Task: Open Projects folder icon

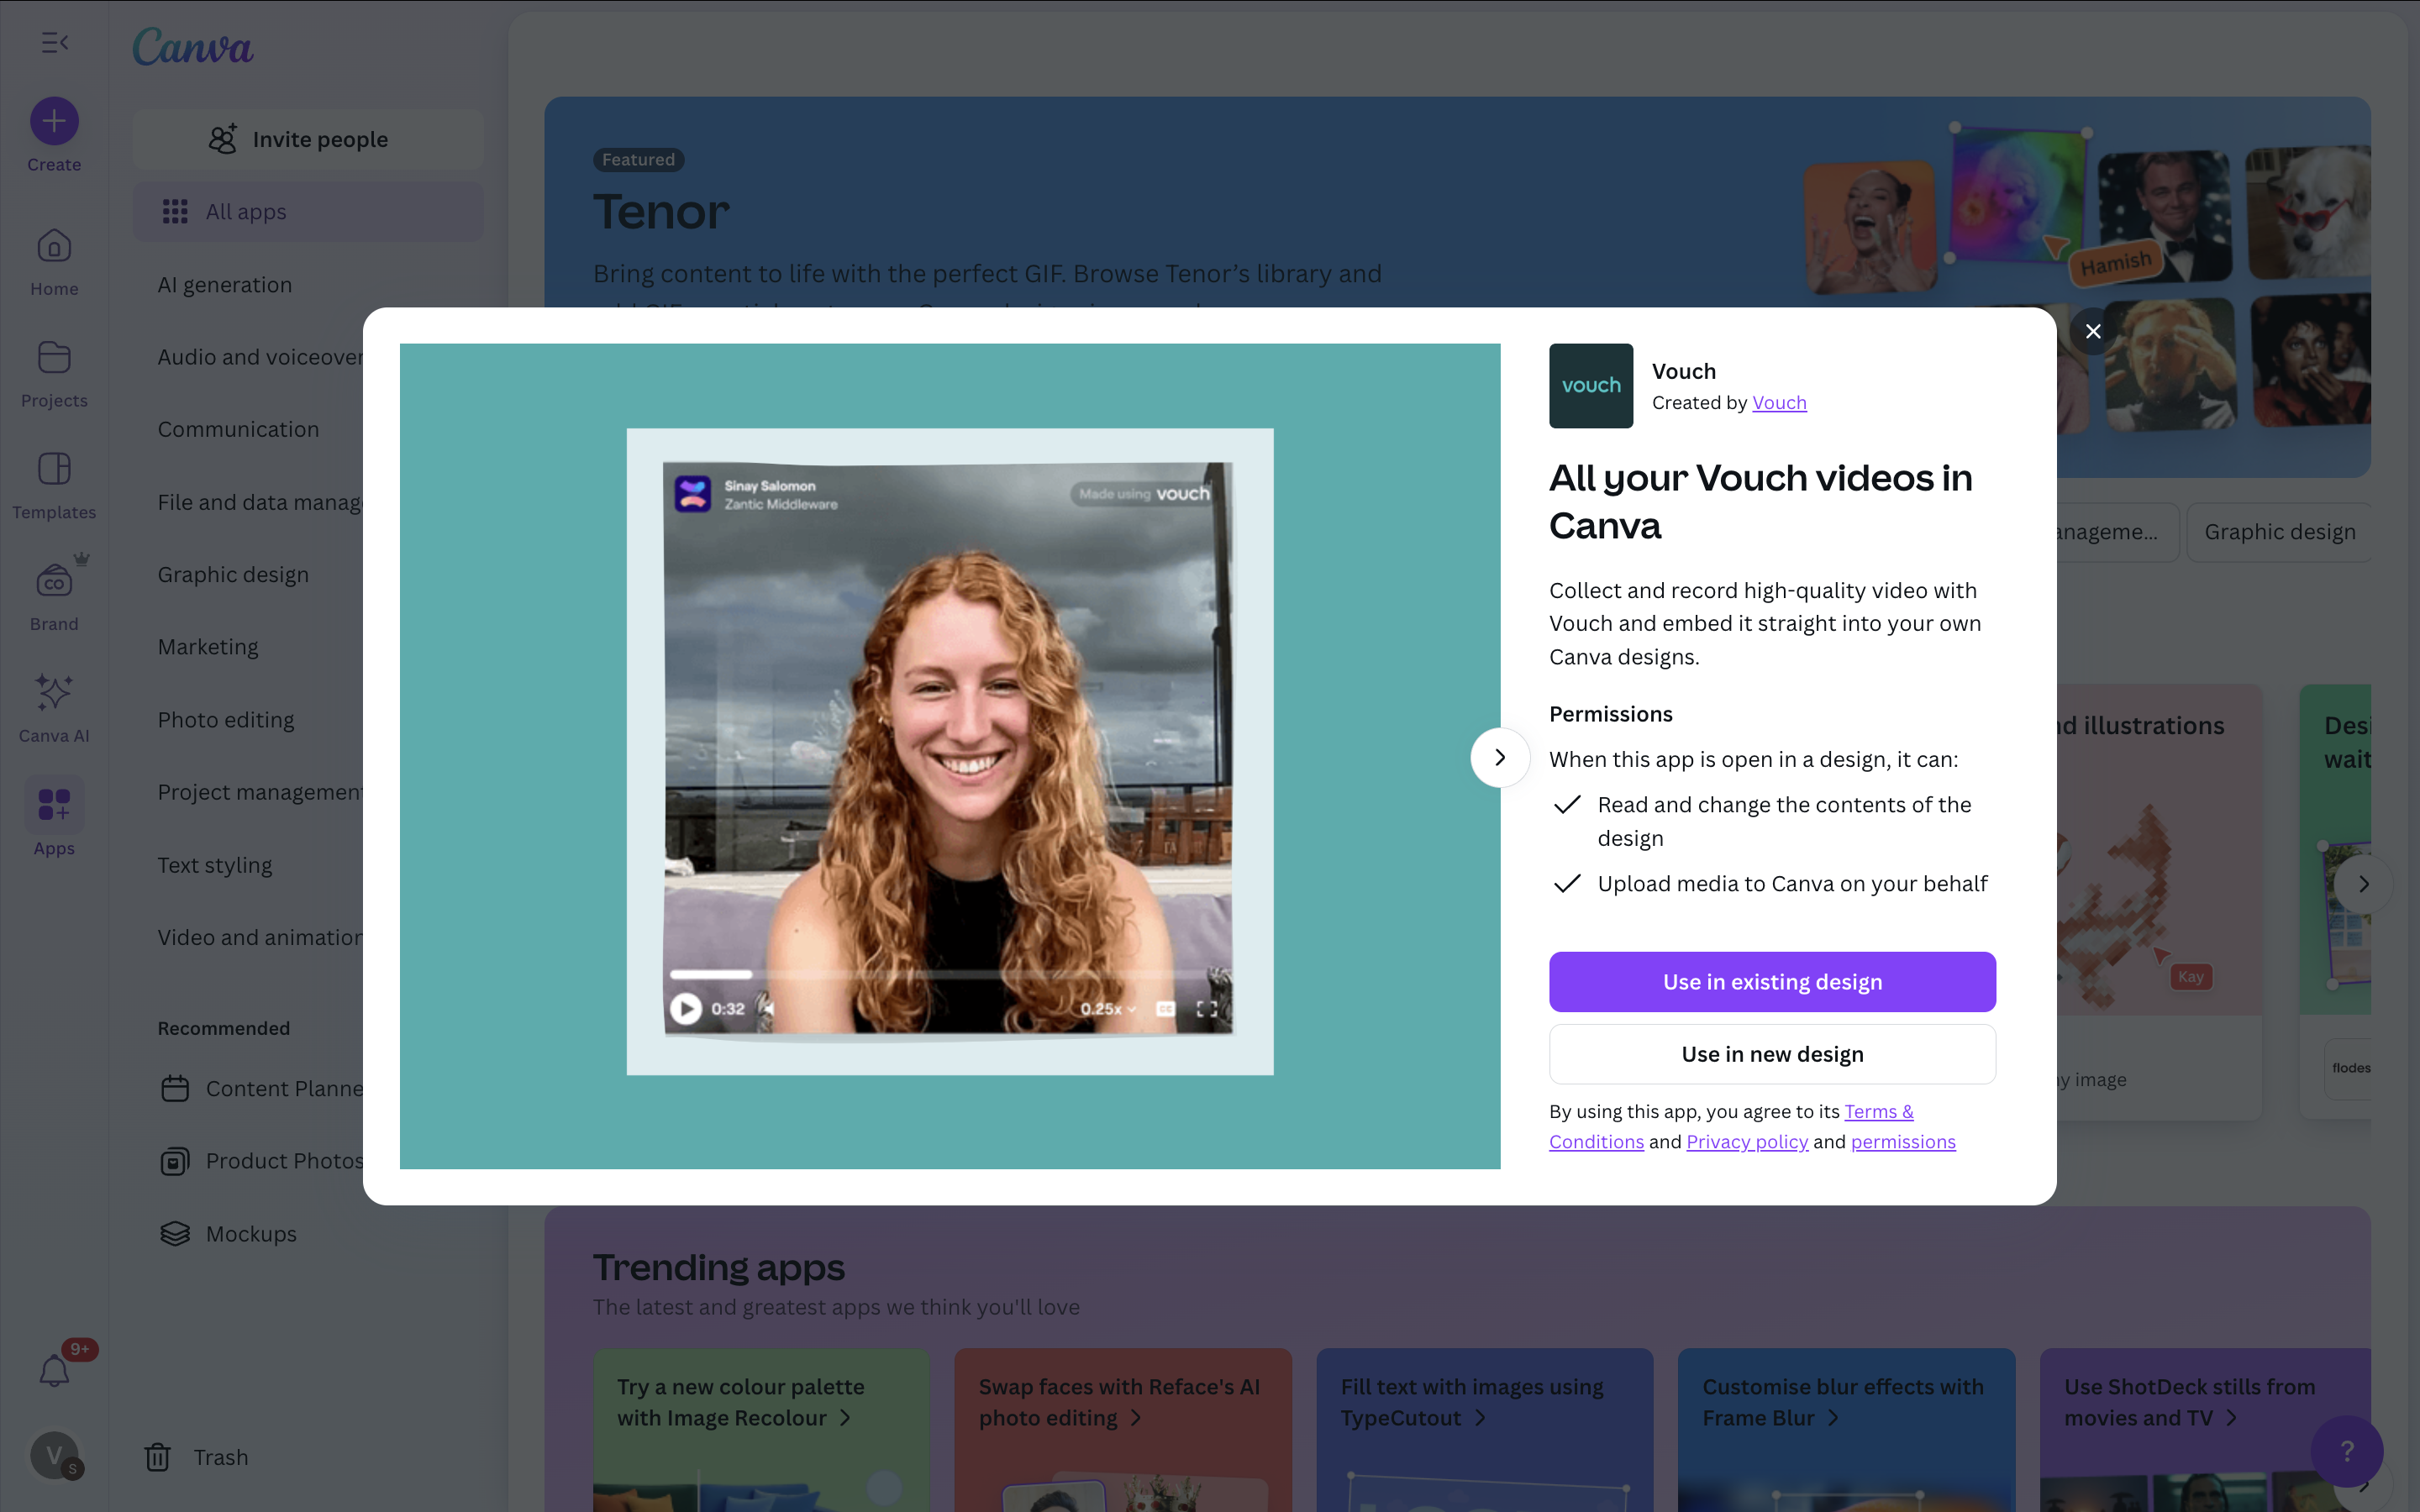Action: [x=54, y=357]
